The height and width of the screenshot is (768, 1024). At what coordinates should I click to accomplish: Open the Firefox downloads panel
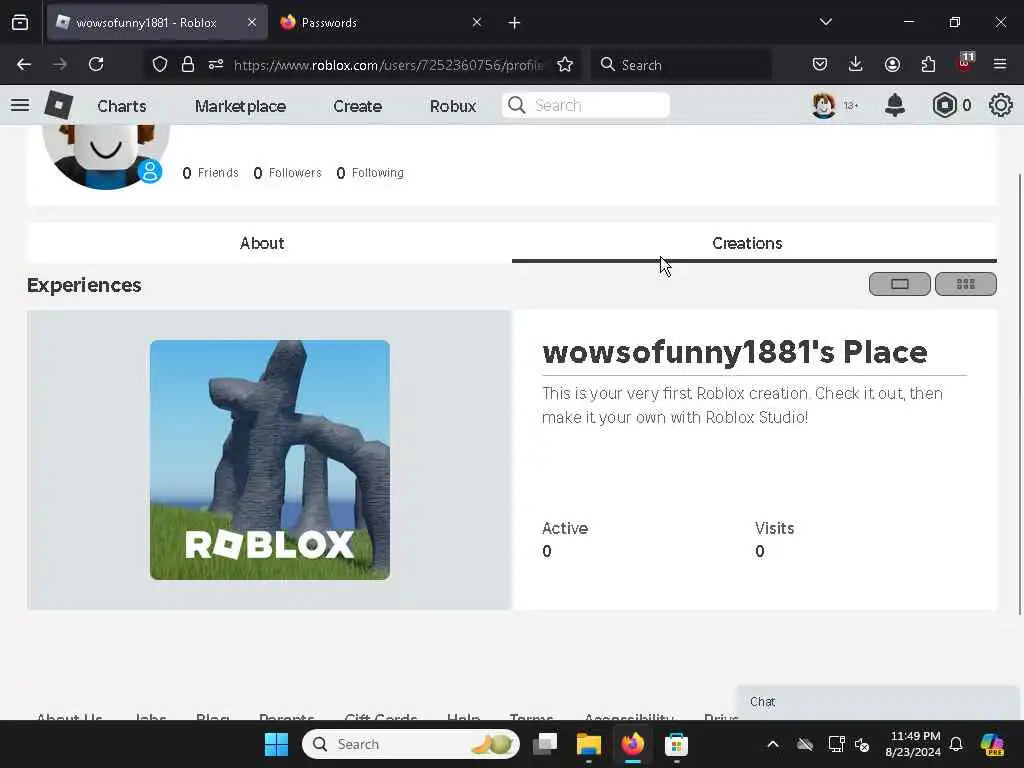pyautogui.click(x=856, y=64)
